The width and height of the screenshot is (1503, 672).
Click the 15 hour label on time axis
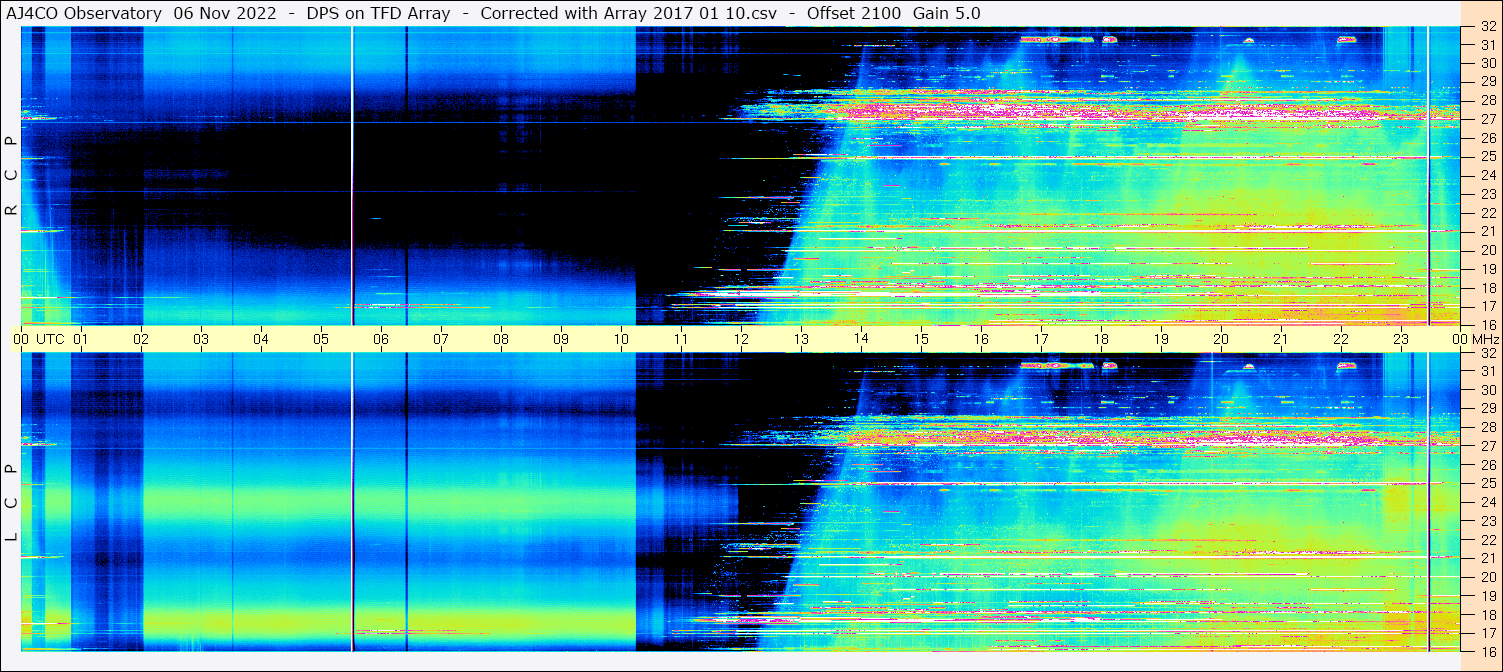[x=921, y=339]
